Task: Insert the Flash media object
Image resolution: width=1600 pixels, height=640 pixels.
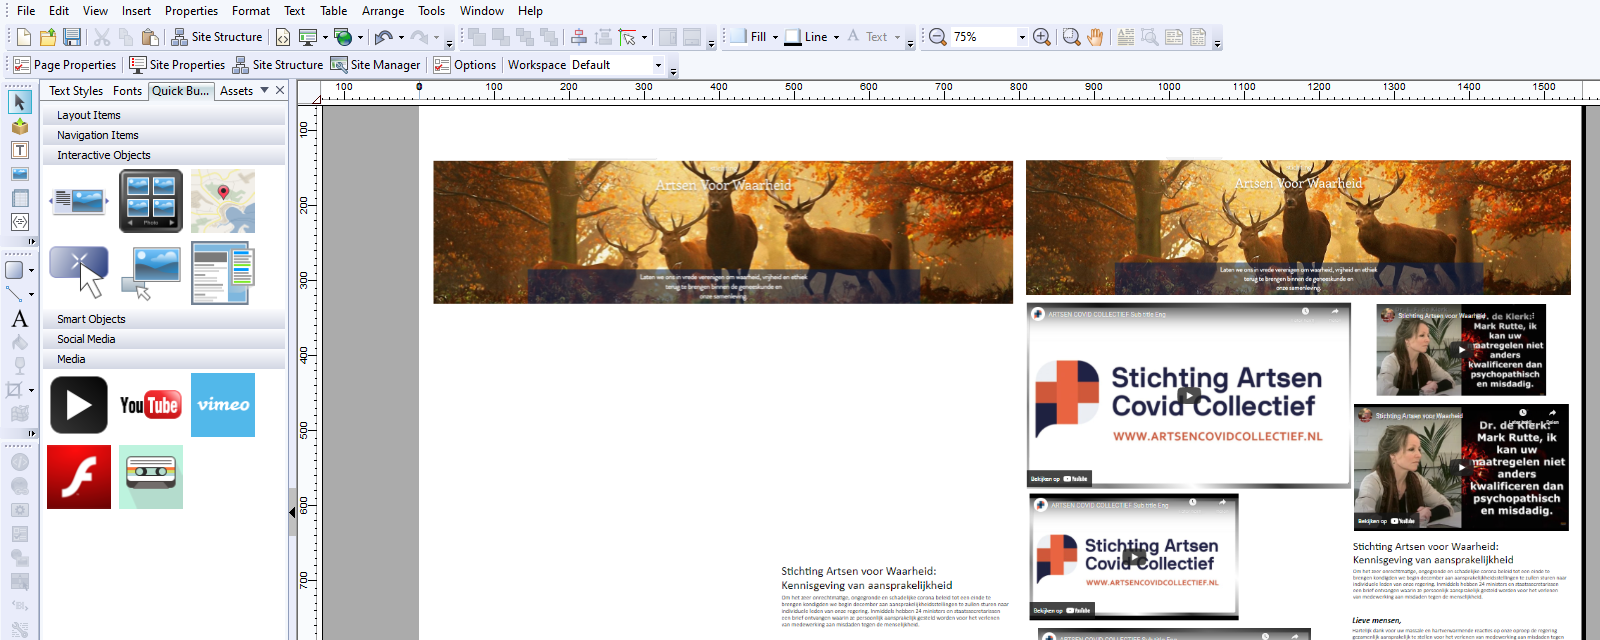Action: (79, 477)
